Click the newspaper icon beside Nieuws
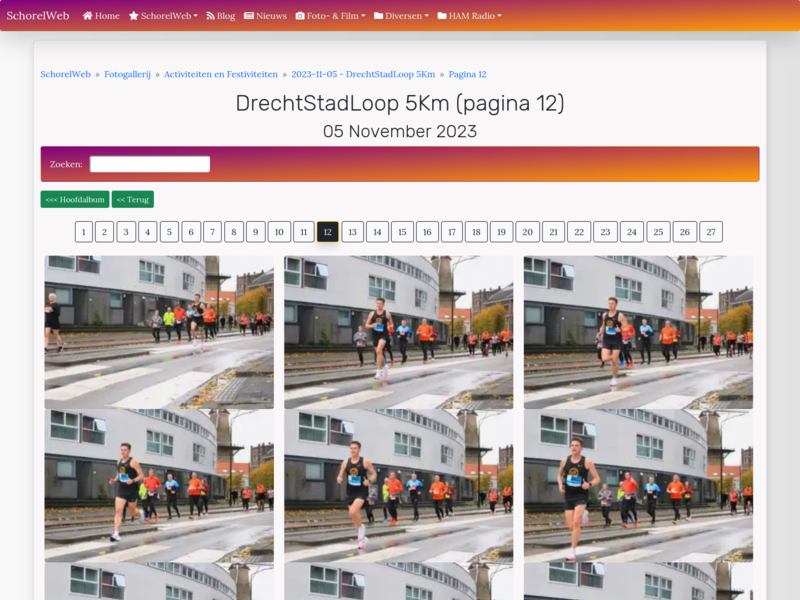The image size is (800, 600). [x=249, y=16]
